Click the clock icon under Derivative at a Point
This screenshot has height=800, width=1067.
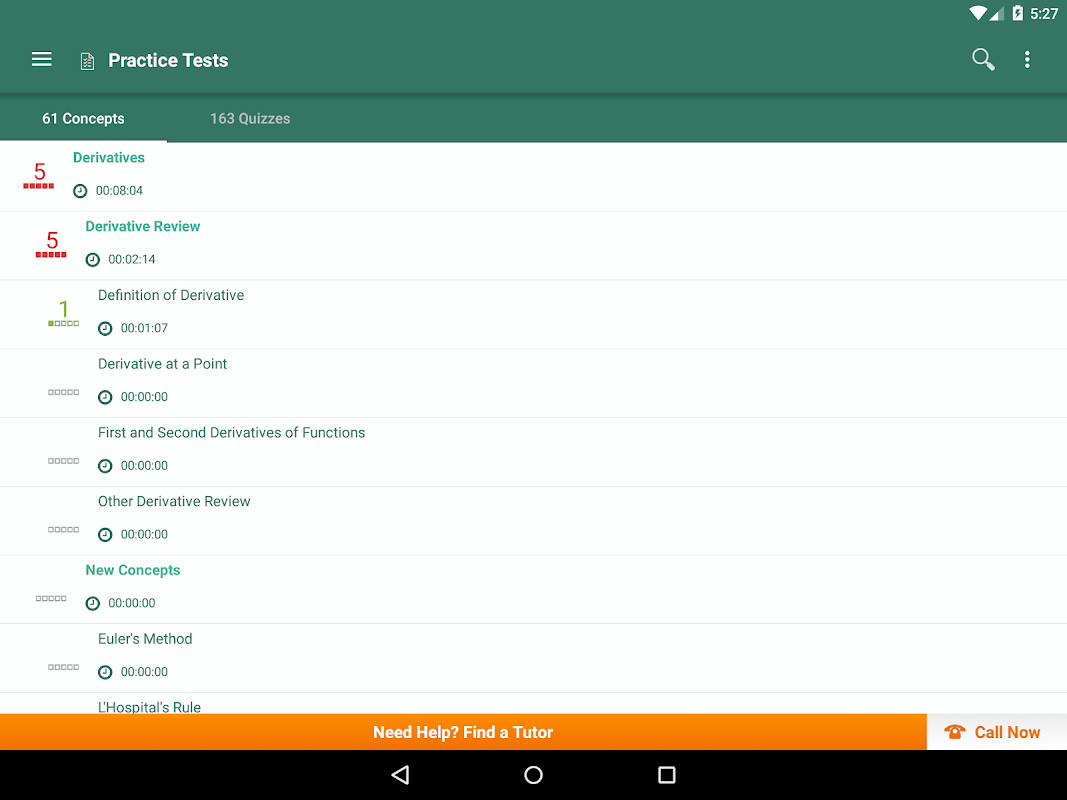pyautogui.click(x=105, y=397)
